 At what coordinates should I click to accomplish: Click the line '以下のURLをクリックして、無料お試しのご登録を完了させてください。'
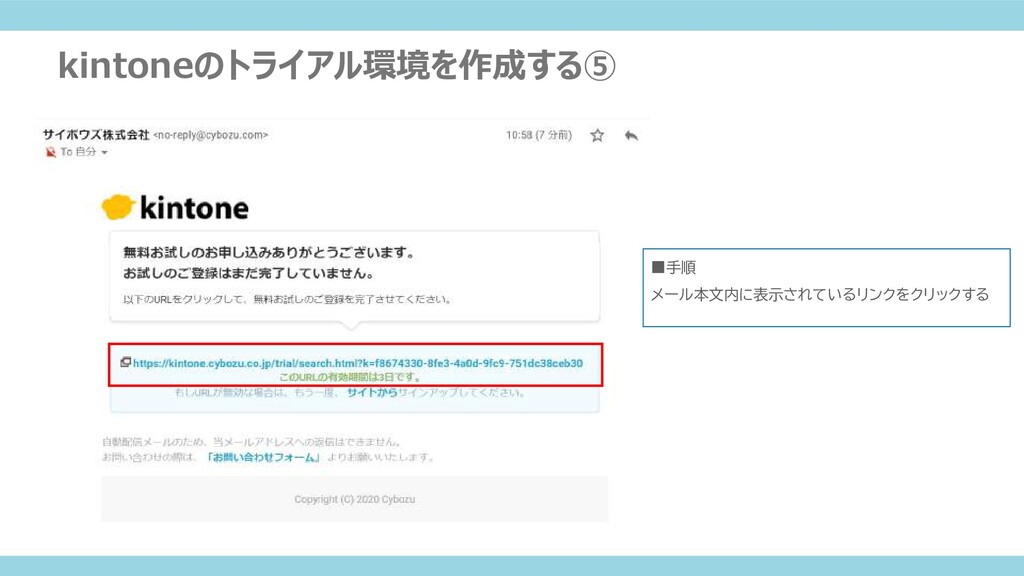coord(287,300)
